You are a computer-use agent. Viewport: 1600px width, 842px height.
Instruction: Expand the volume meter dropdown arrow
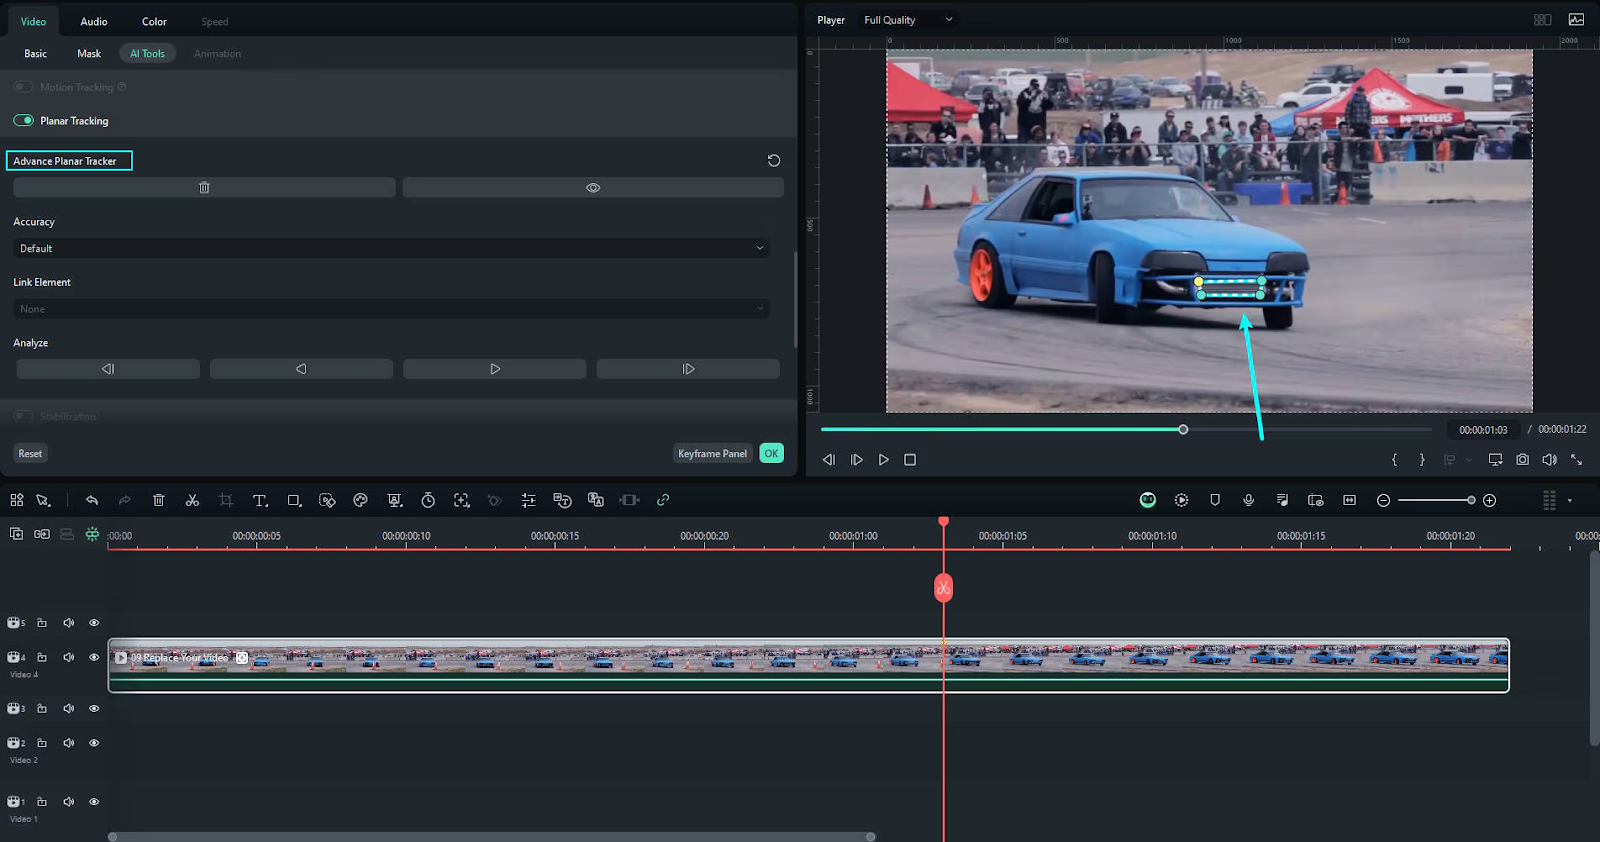(1570, 500)
